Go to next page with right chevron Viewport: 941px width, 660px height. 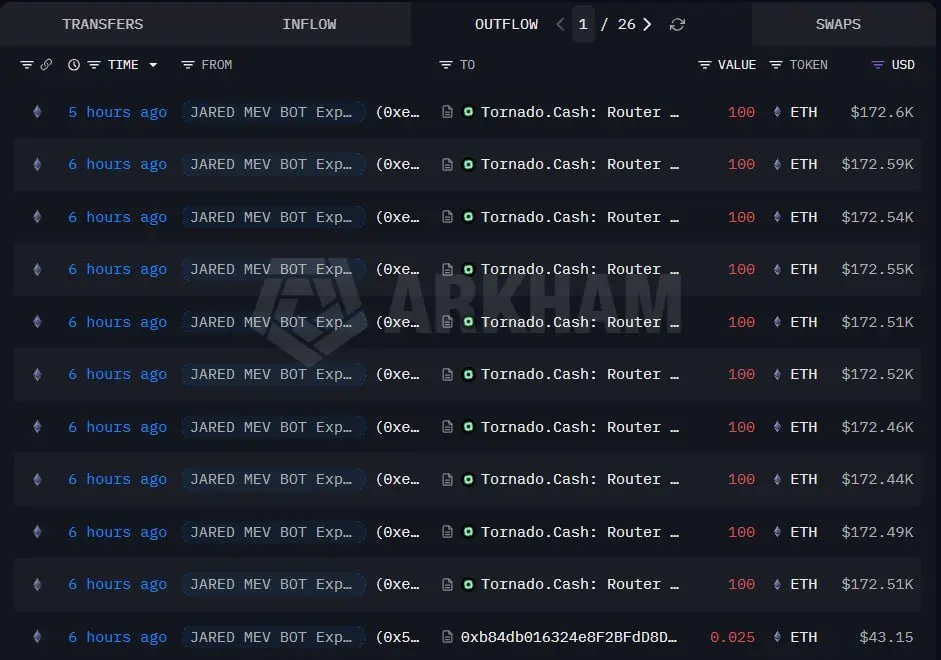click(647, 25)
